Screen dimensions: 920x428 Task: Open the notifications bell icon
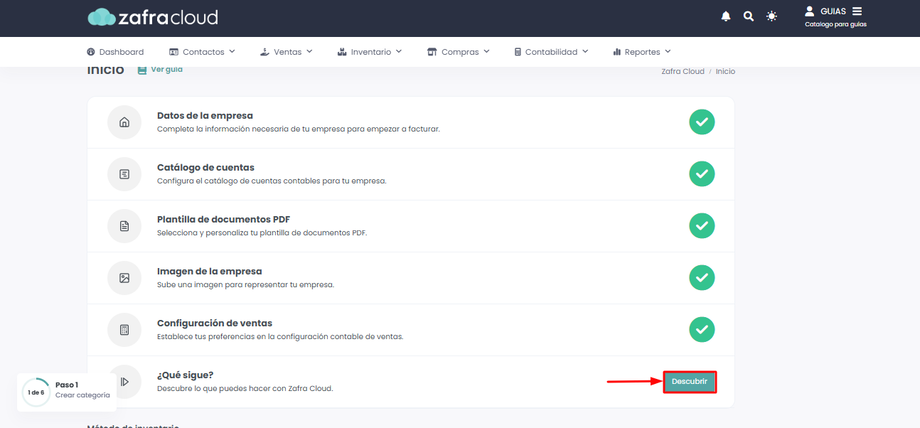[x=726, y=16]
